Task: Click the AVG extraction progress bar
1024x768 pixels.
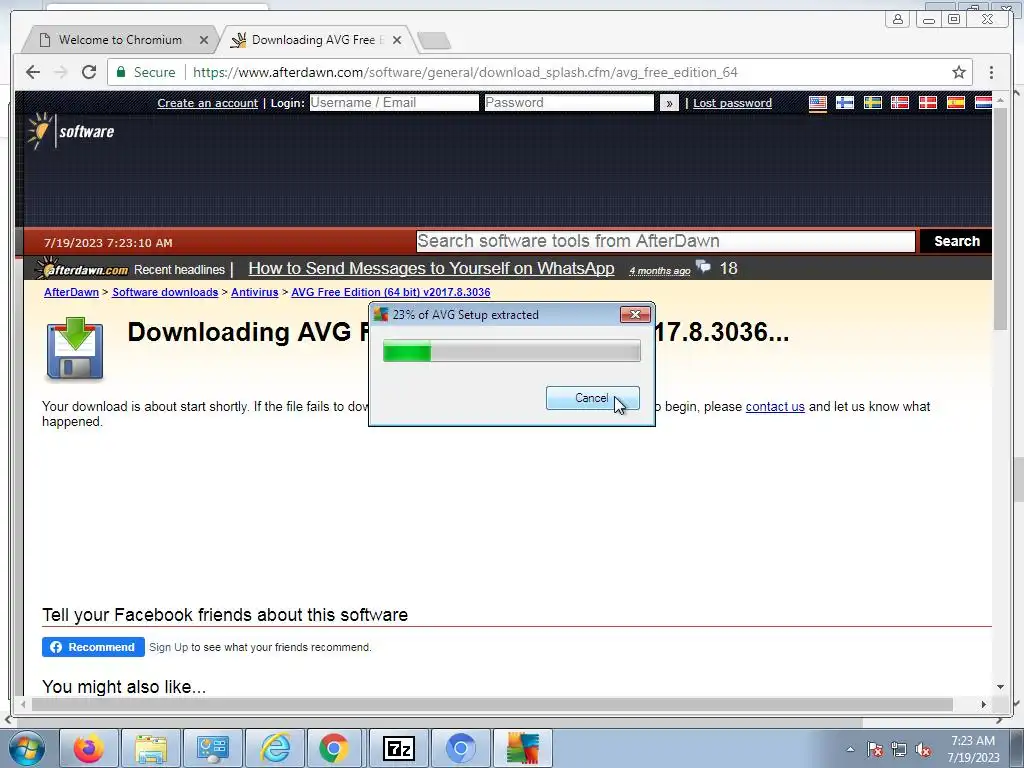Action: point(511,351)
